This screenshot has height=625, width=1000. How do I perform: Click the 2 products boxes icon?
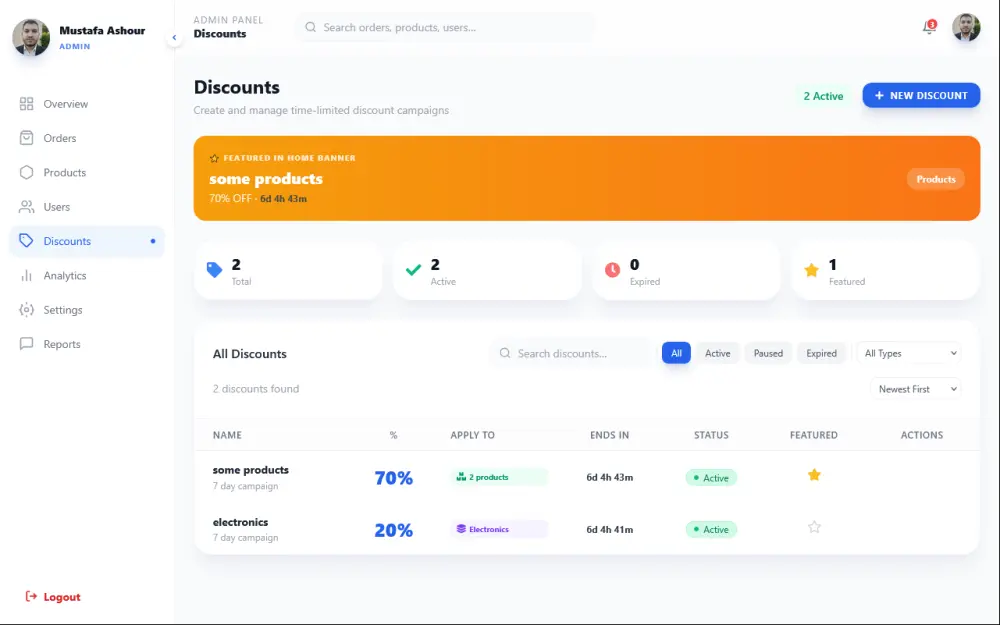coord(461,477)
